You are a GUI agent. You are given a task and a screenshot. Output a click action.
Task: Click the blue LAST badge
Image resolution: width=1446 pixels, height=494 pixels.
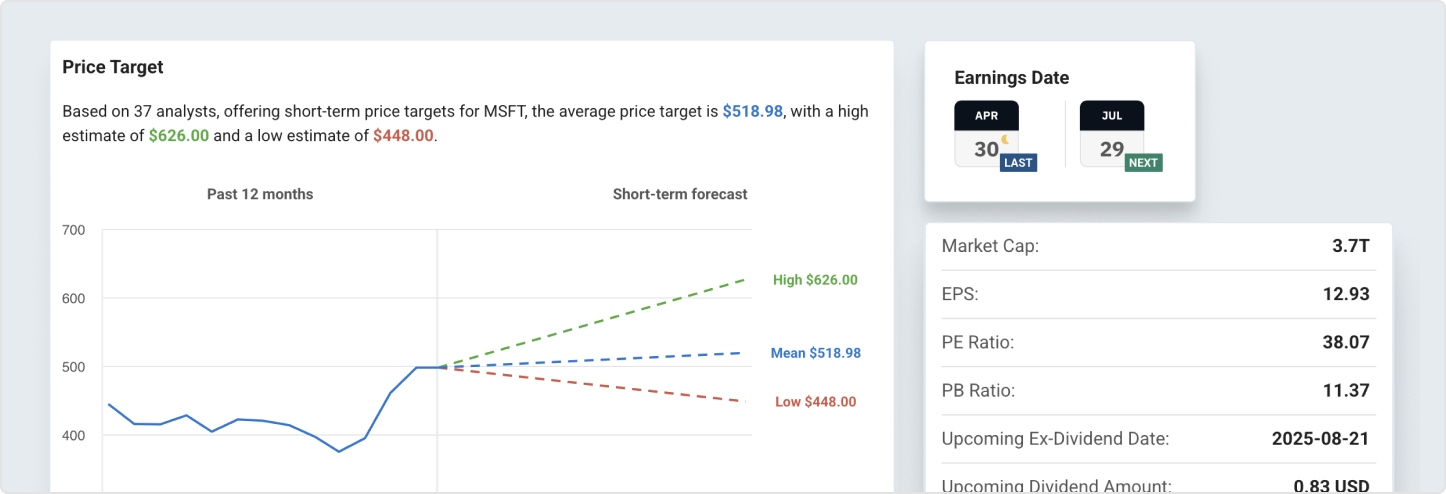coord(1018,163)
